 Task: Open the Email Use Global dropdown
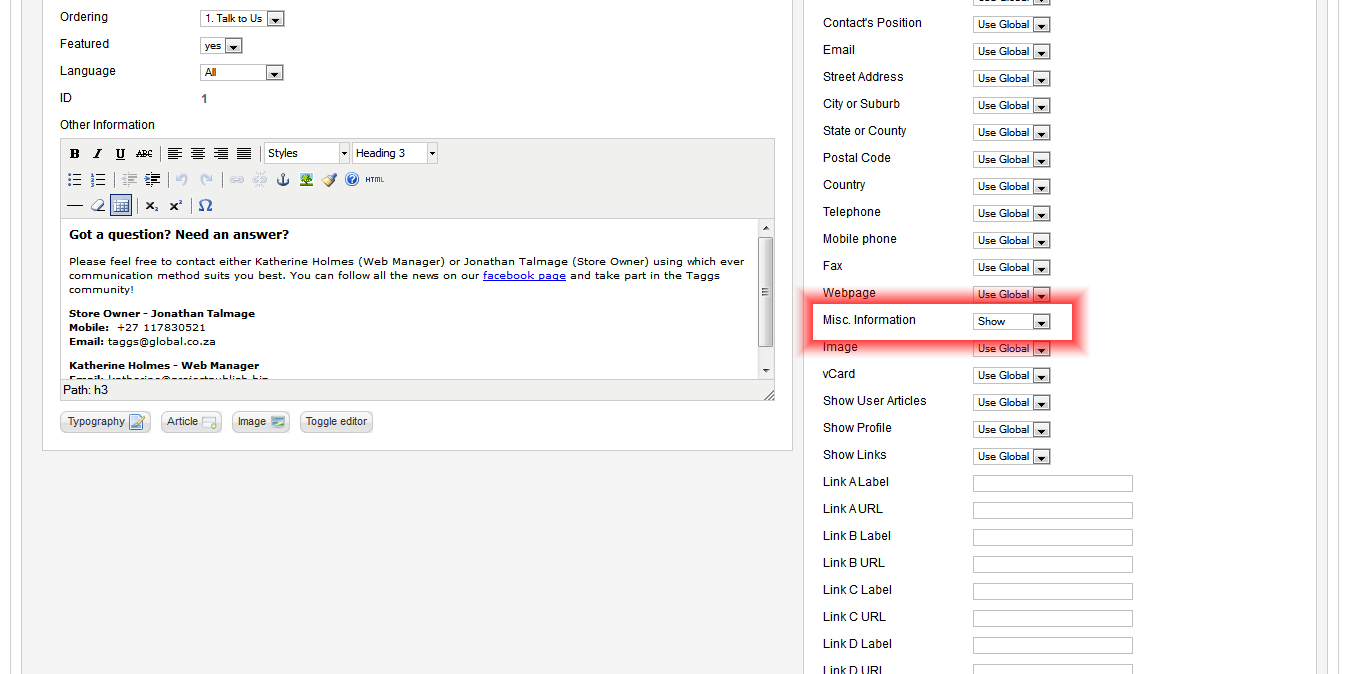[x=1012, y=52]
